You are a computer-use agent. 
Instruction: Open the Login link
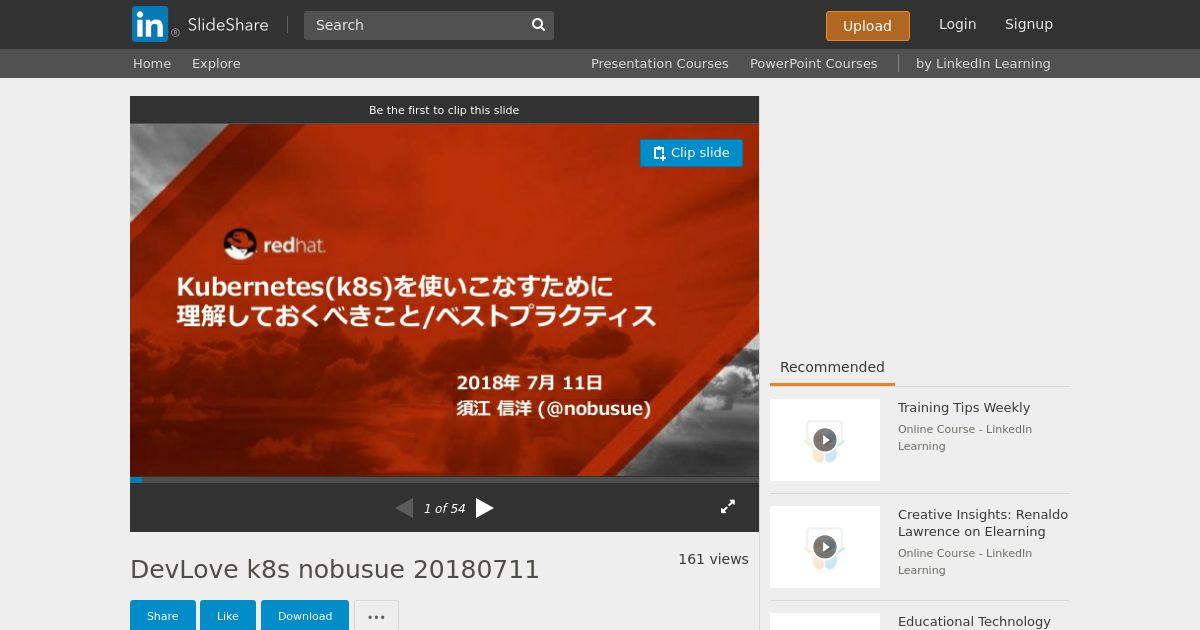tap(957, 24)
